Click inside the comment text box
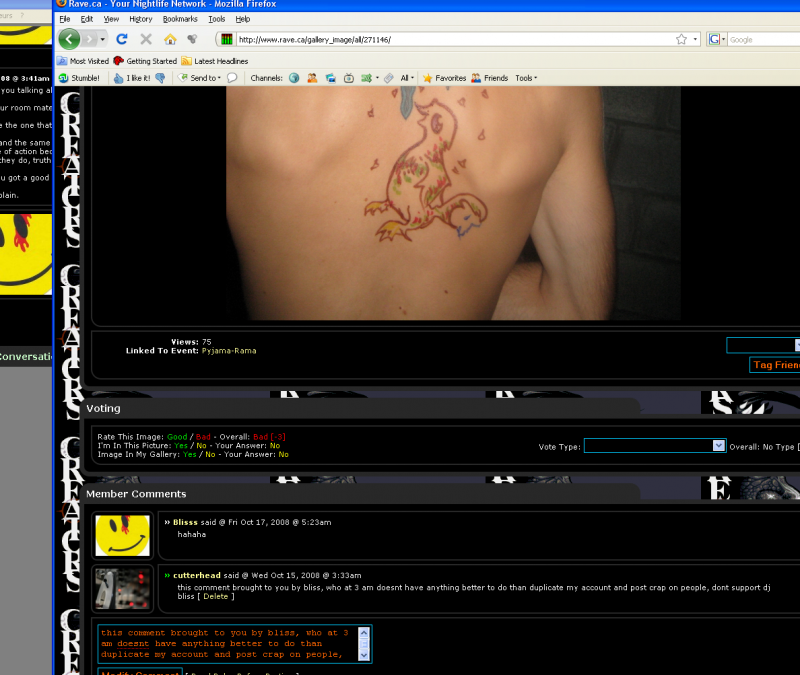The image size is (800, 675). (228, 643)
